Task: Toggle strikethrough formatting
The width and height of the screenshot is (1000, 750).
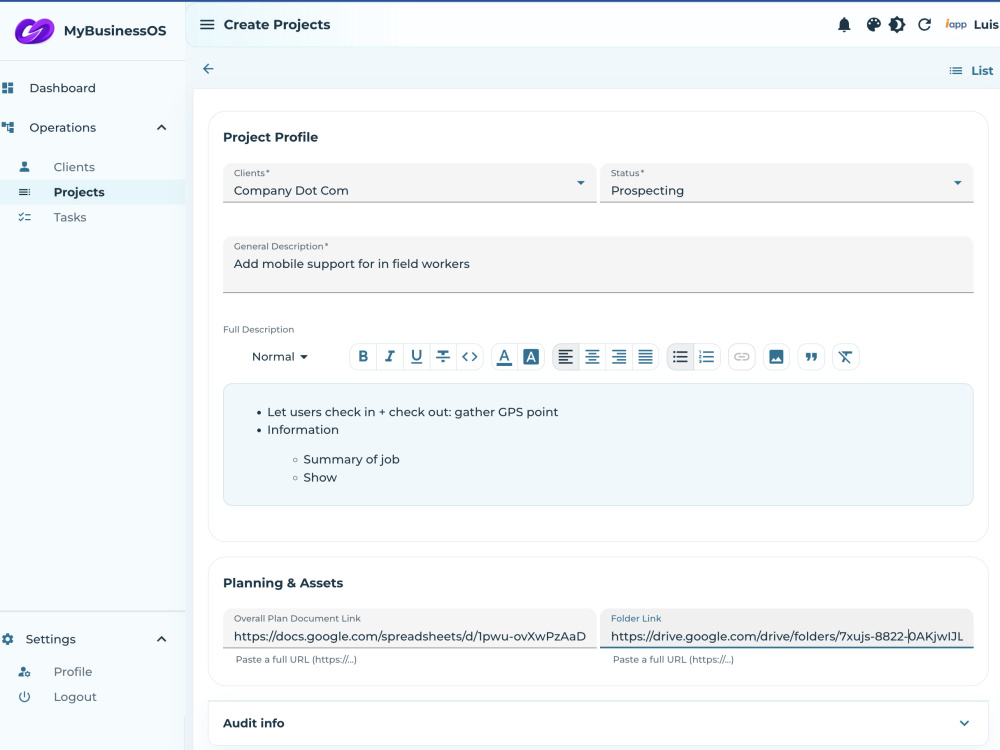Action: click(443, 357)
